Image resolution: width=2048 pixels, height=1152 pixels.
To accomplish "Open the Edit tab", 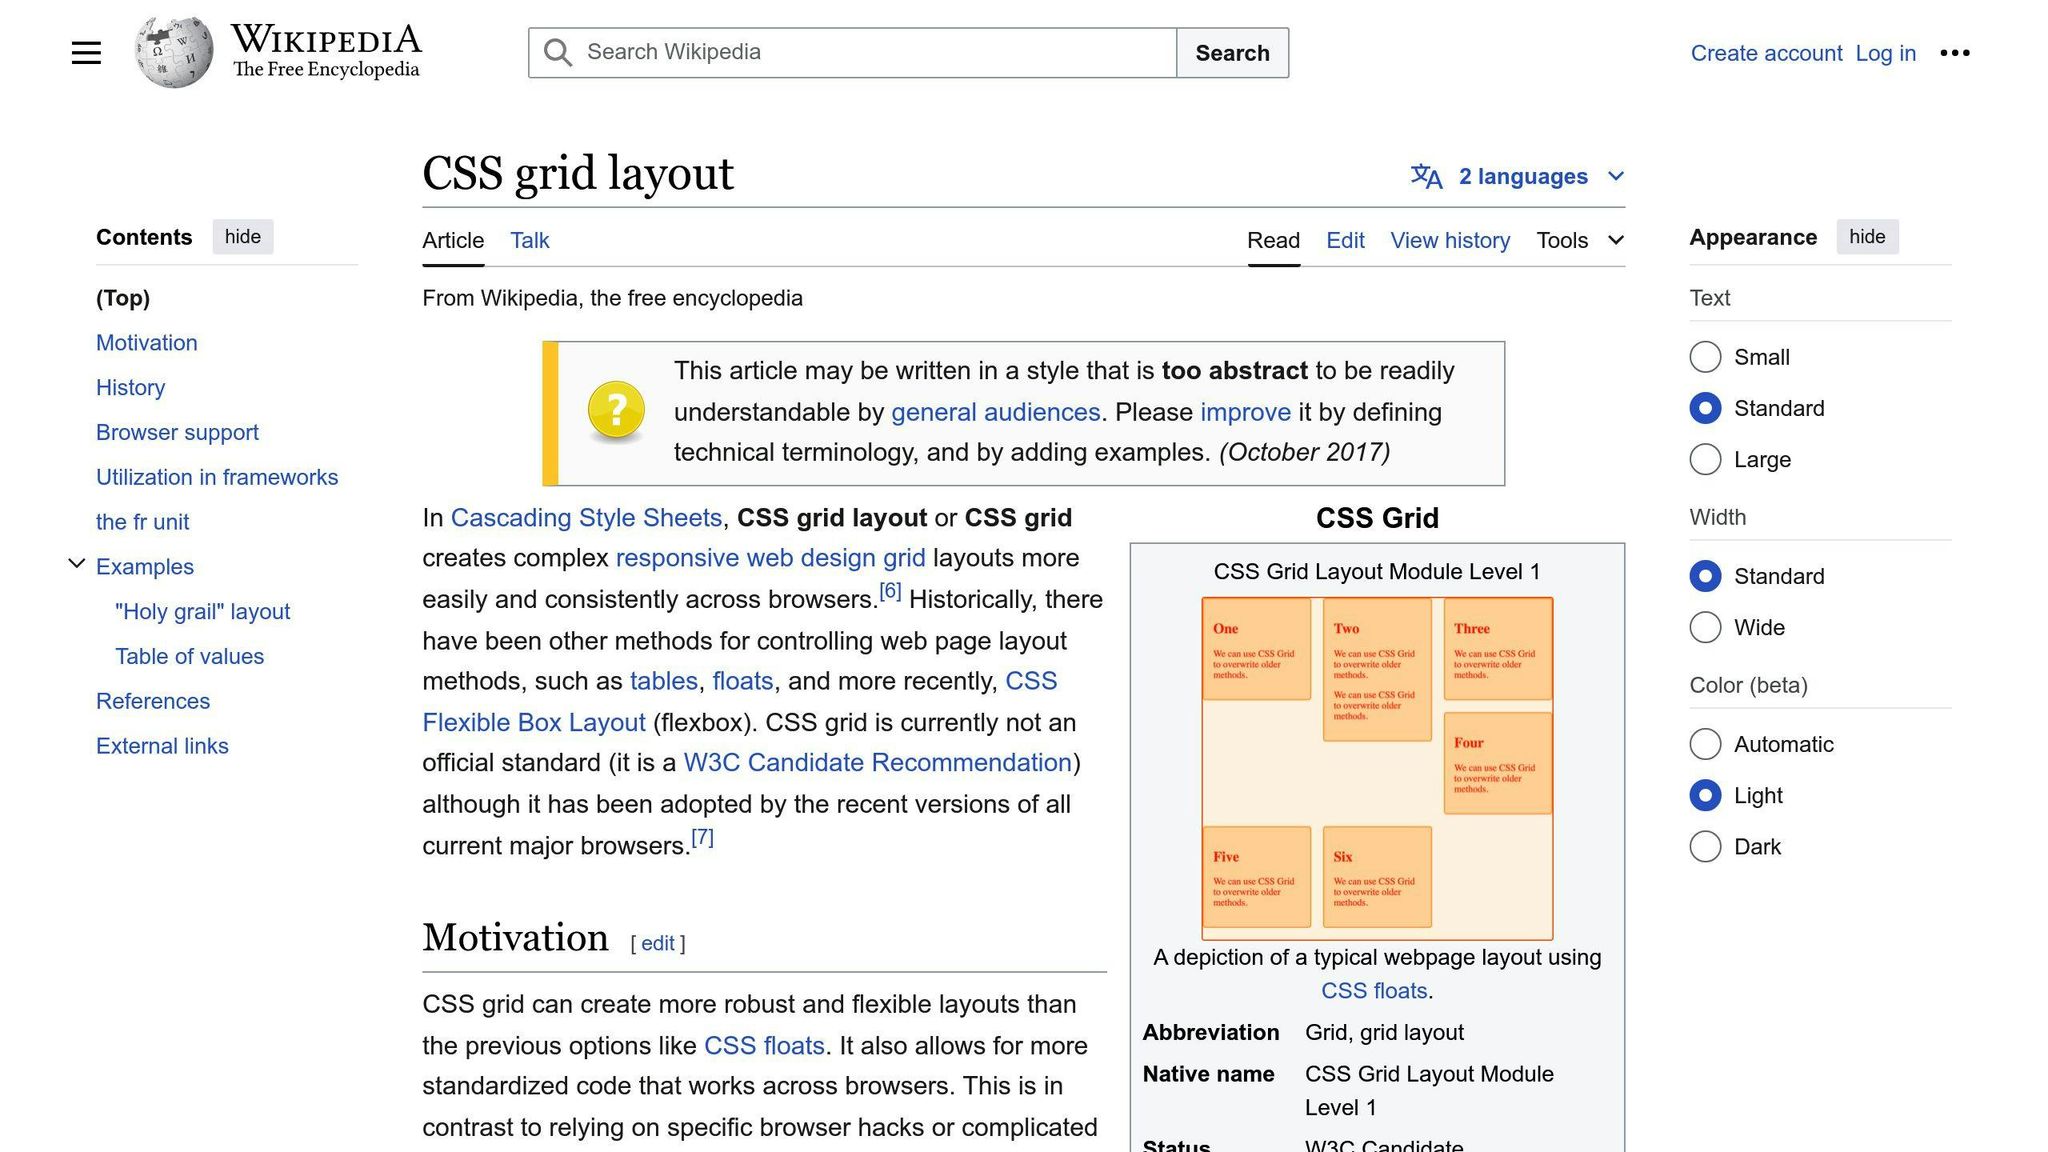I will tap(1345, 240).
